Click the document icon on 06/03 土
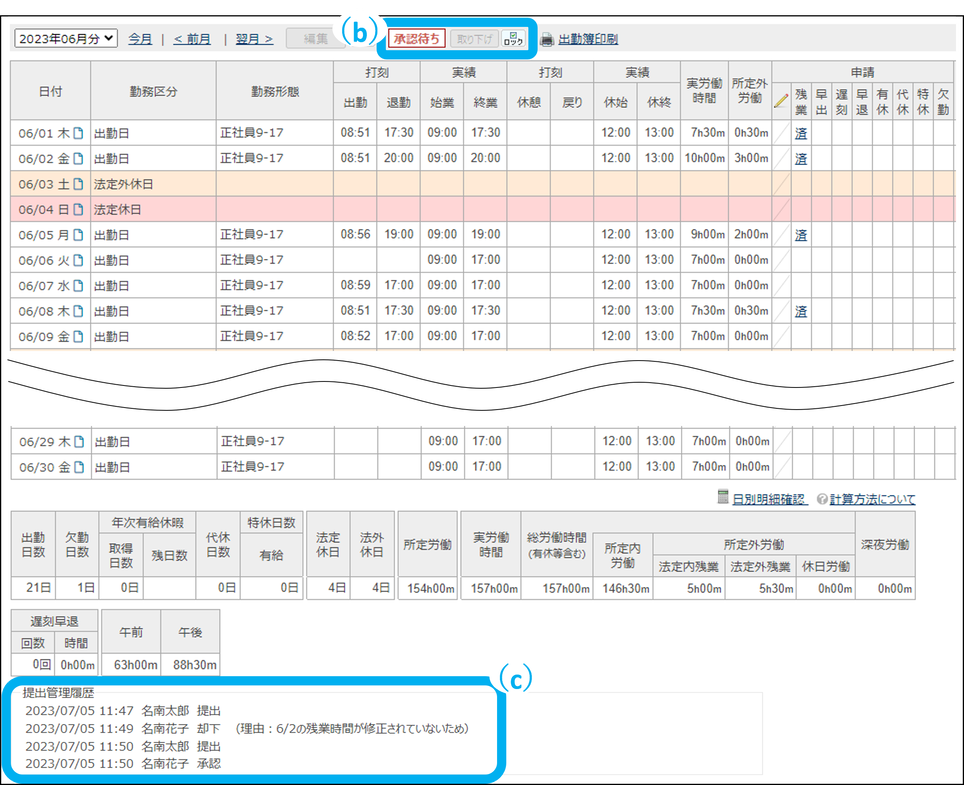The image size is (964, 785). (79, 184)
